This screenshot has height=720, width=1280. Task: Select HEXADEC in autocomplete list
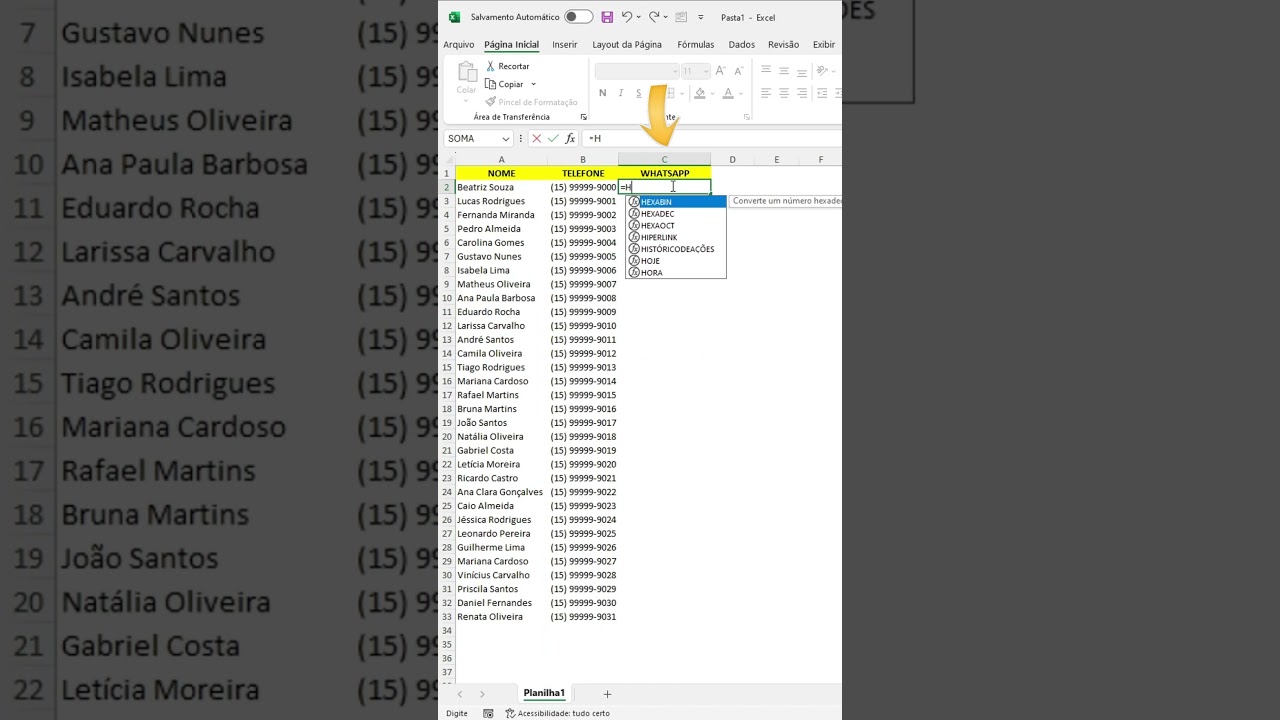(676, 214)
